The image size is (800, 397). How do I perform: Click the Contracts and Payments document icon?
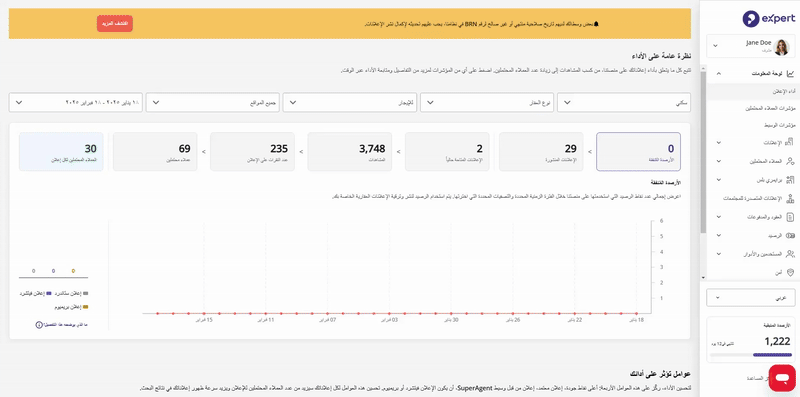(x=790, y=217)
